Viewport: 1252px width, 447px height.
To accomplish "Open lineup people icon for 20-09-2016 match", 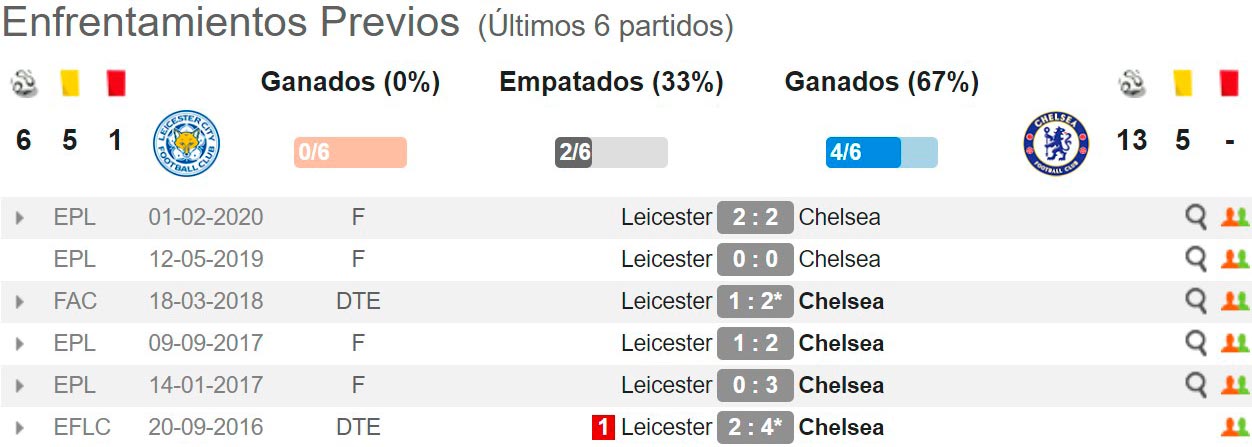I will pos(1236,427).
